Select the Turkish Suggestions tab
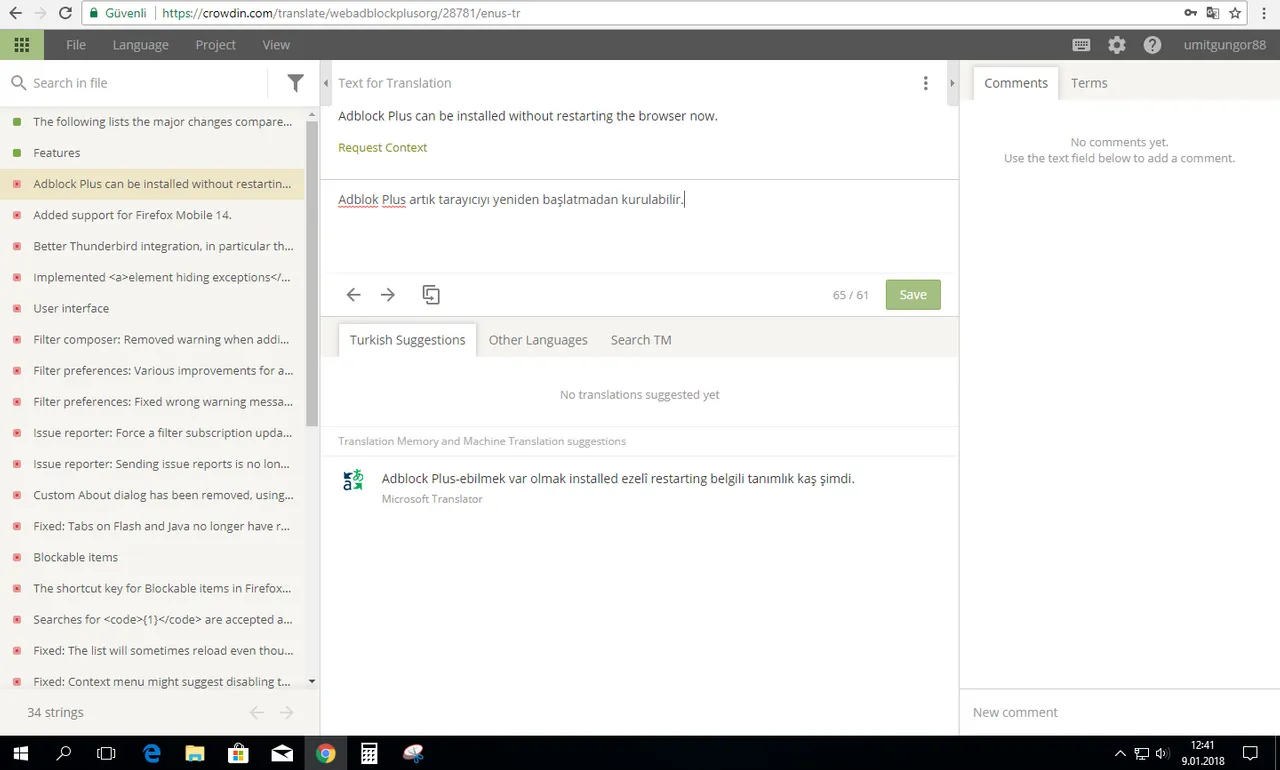Image resolution: width=1280 pixels, height=770 pixels. 407,340
